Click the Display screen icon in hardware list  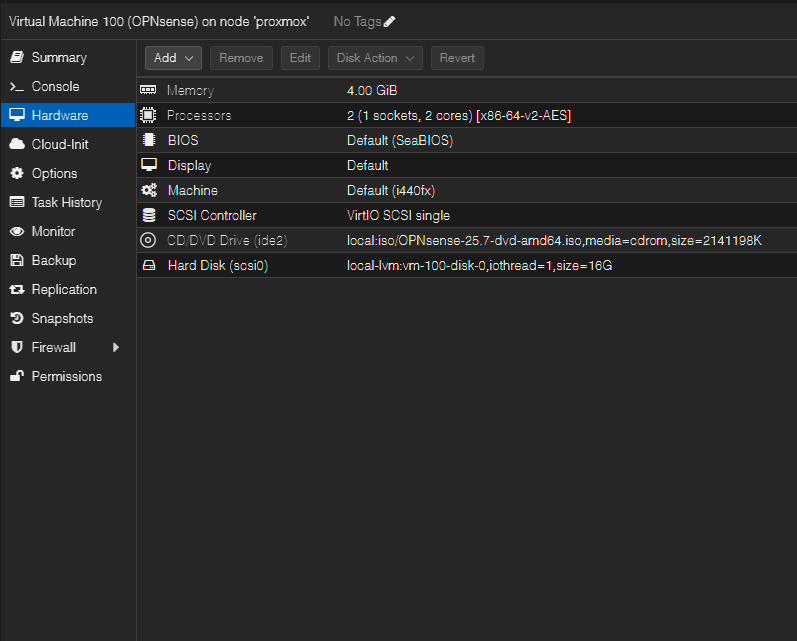click(x=149, y=165)
